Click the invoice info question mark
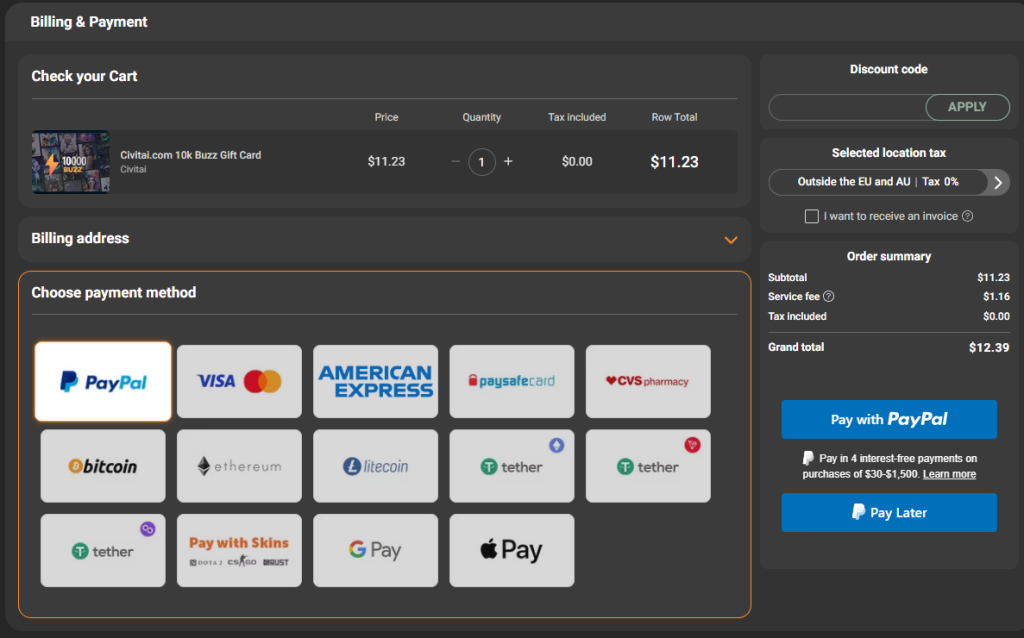The height and width of the screenshot is (638, 1024). coord(968,216)
